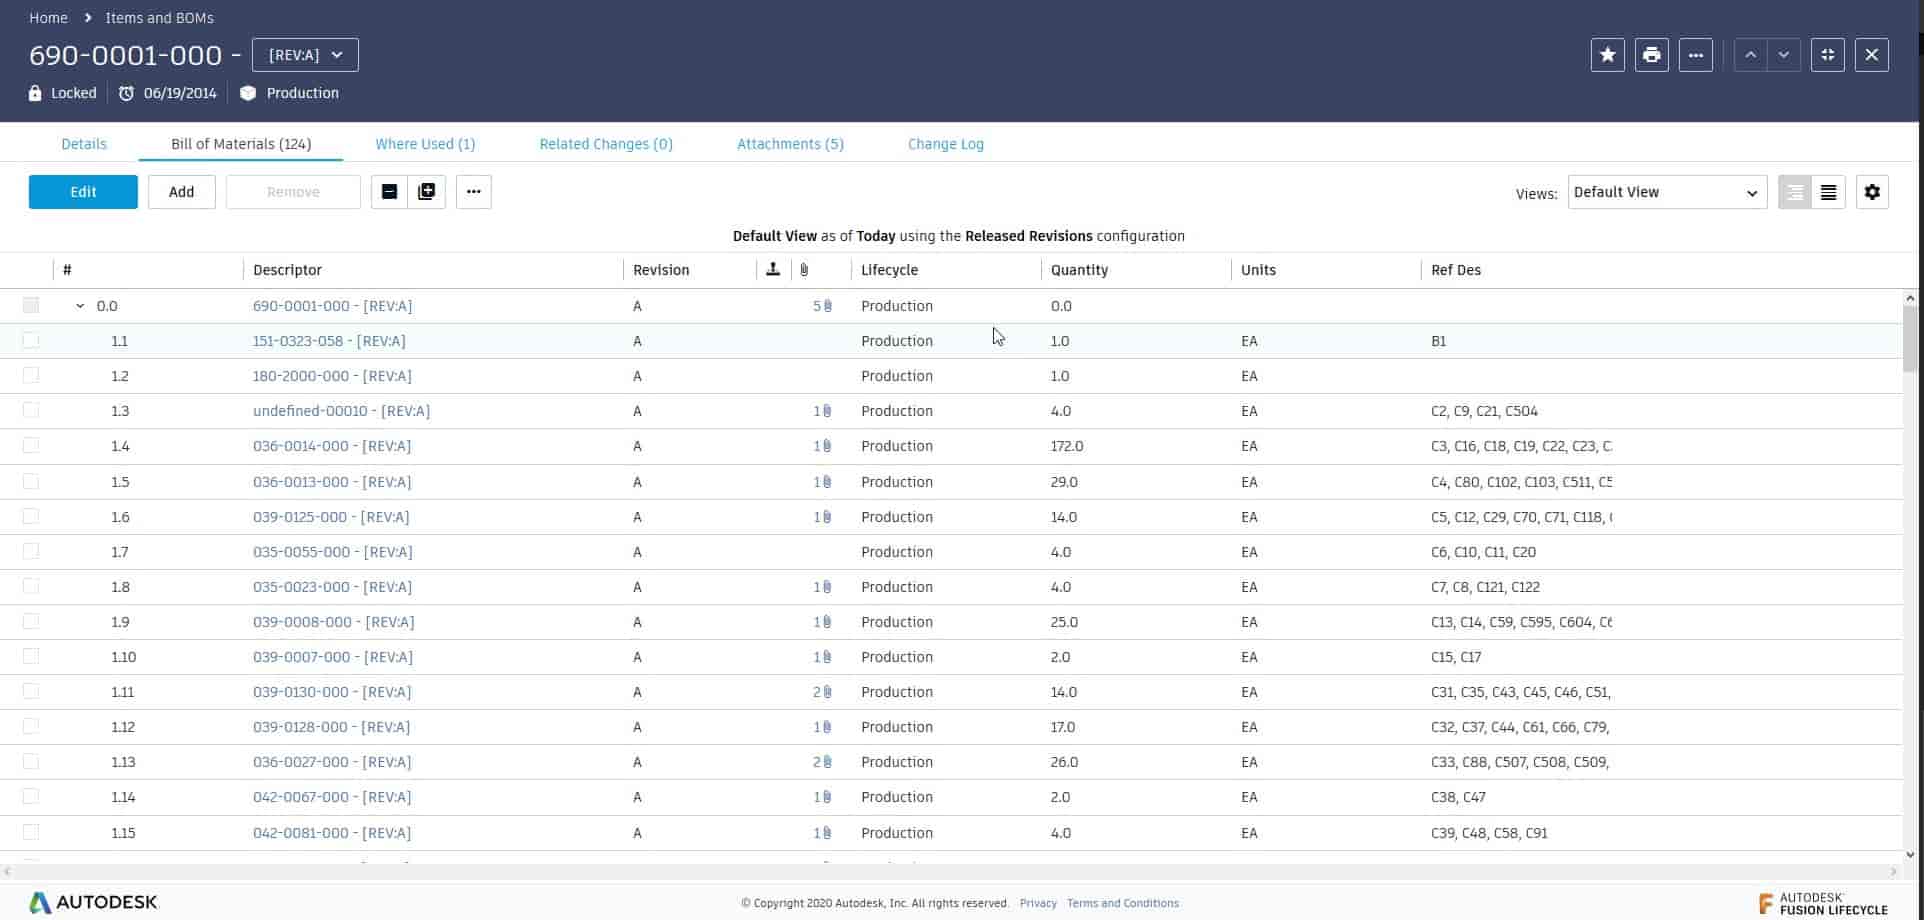Select the Bill of Materials (124) tab
Viewport: 1924px width, 920px height.
coord(241,144)
